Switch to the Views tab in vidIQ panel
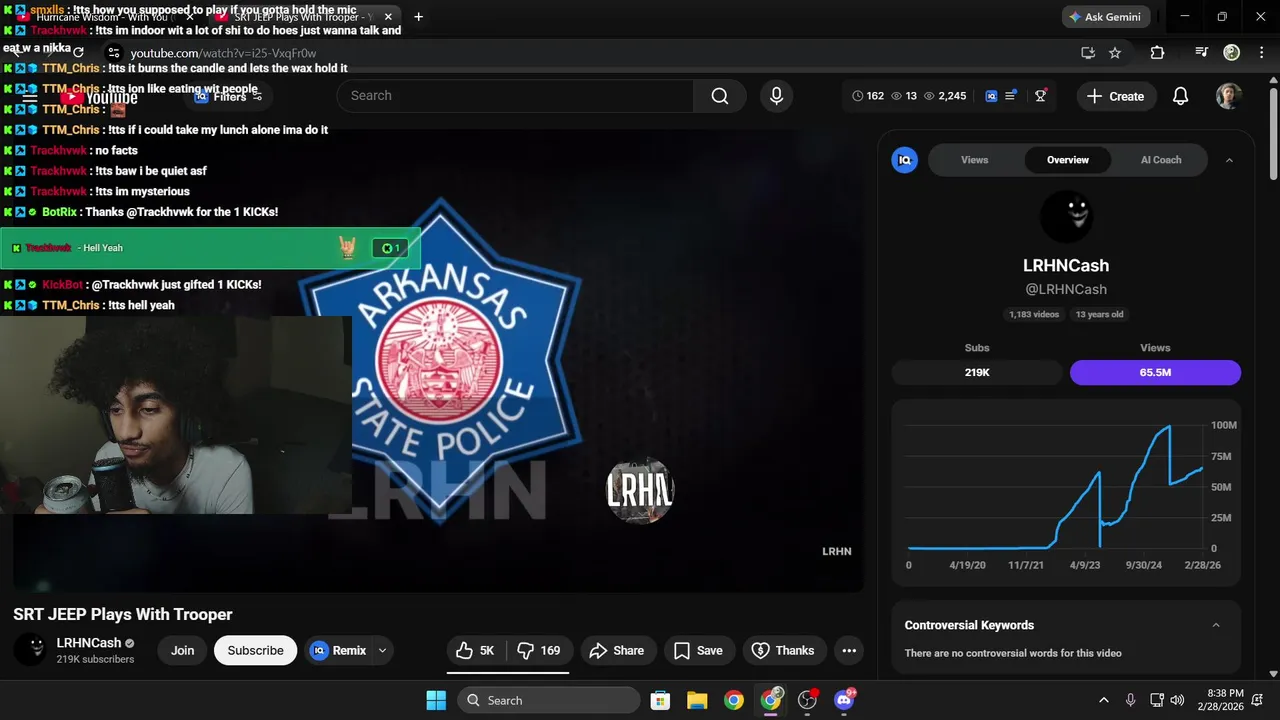Screen dimensions: 1280x720 (975, 160)
